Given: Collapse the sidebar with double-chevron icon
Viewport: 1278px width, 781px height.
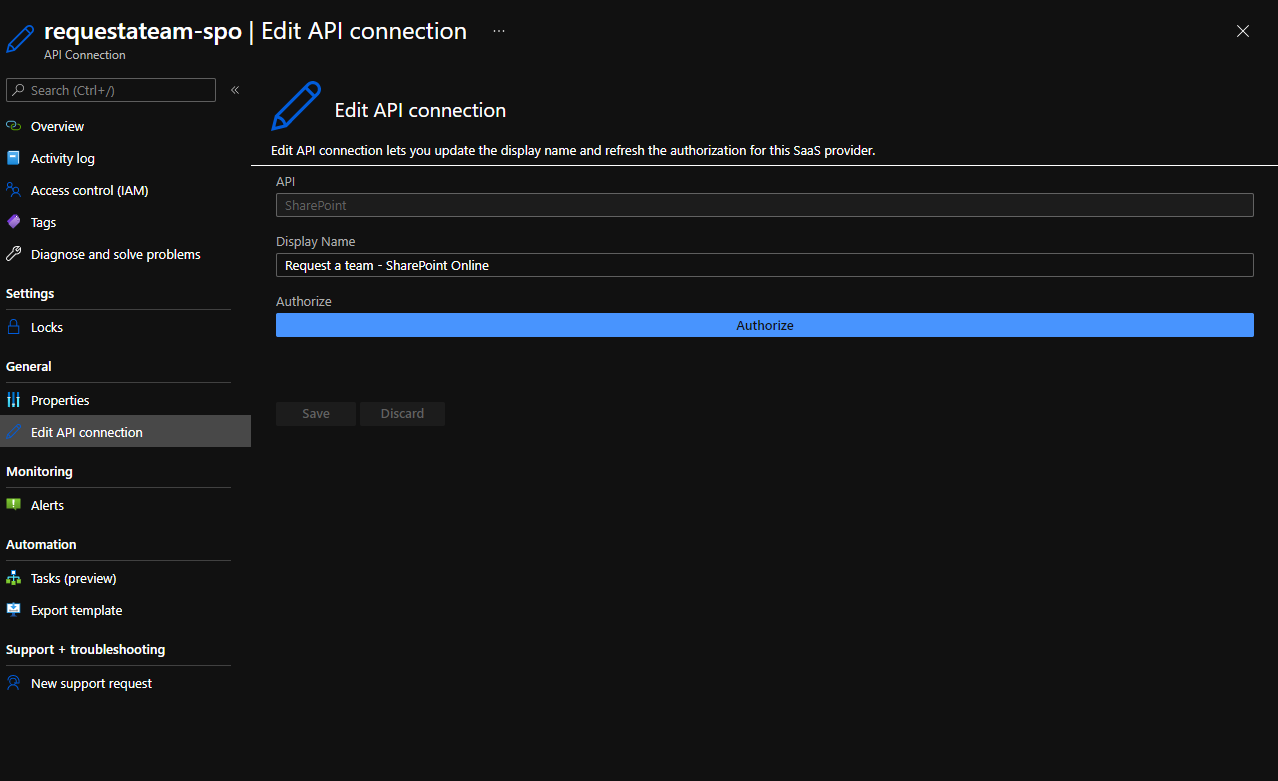Looking at the screenshot, I should pyautogui.click(x=235, y=90).
